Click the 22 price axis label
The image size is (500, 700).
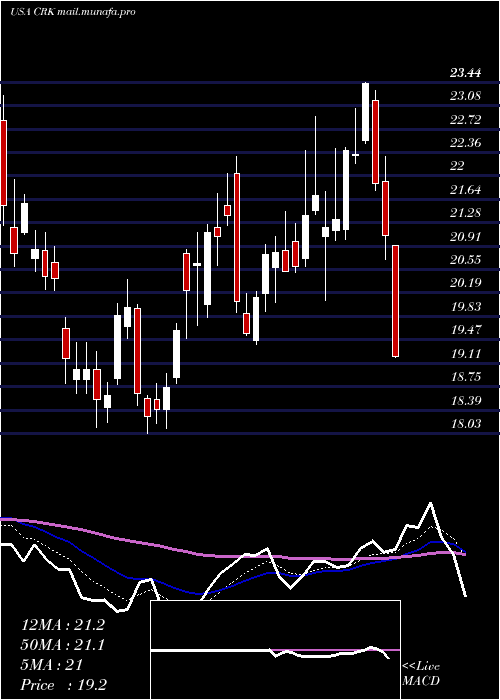pyautogui.click(x=458, y=166)
